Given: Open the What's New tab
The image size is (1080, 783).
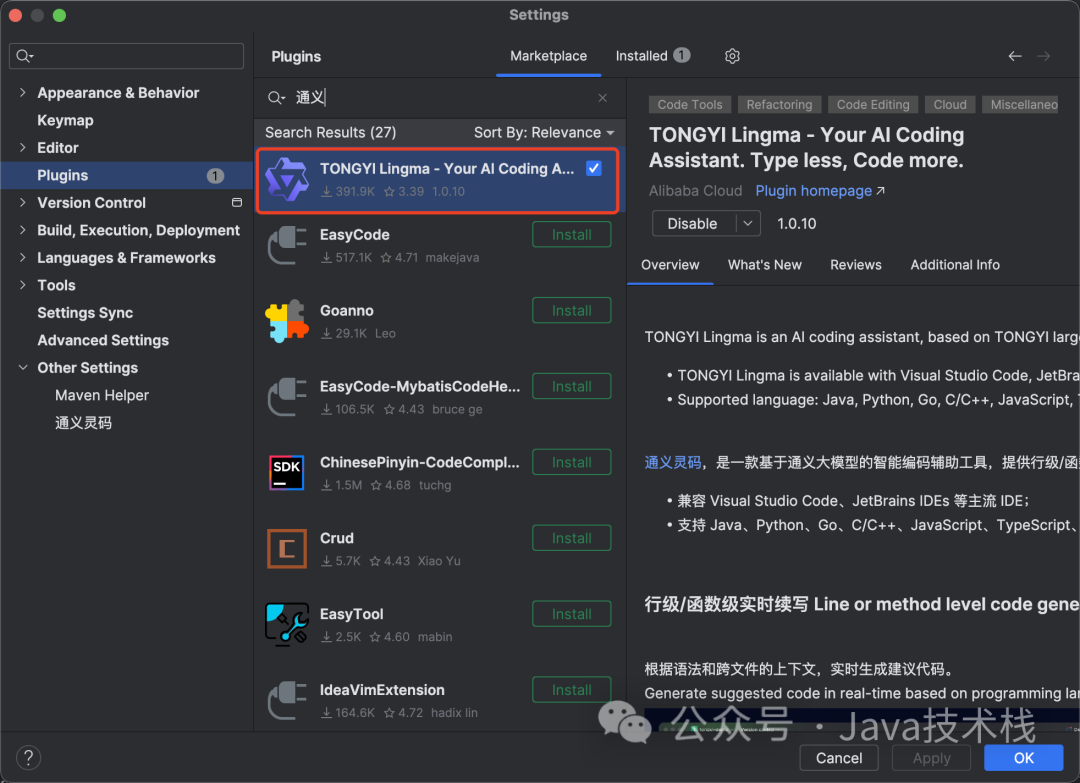Looking at the screenshot, I should [765, 264].
